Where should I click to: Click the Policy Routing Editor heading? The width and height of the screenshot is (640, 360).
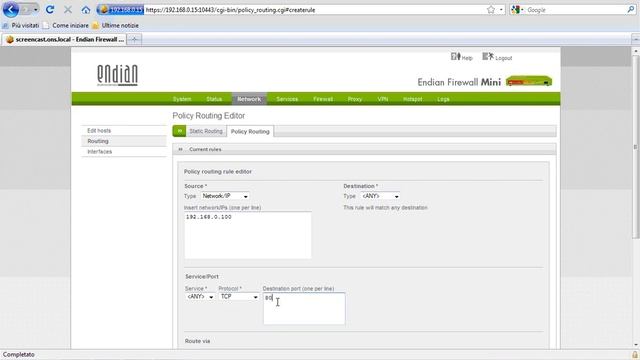pyautogui.click(x=209, y=116)
